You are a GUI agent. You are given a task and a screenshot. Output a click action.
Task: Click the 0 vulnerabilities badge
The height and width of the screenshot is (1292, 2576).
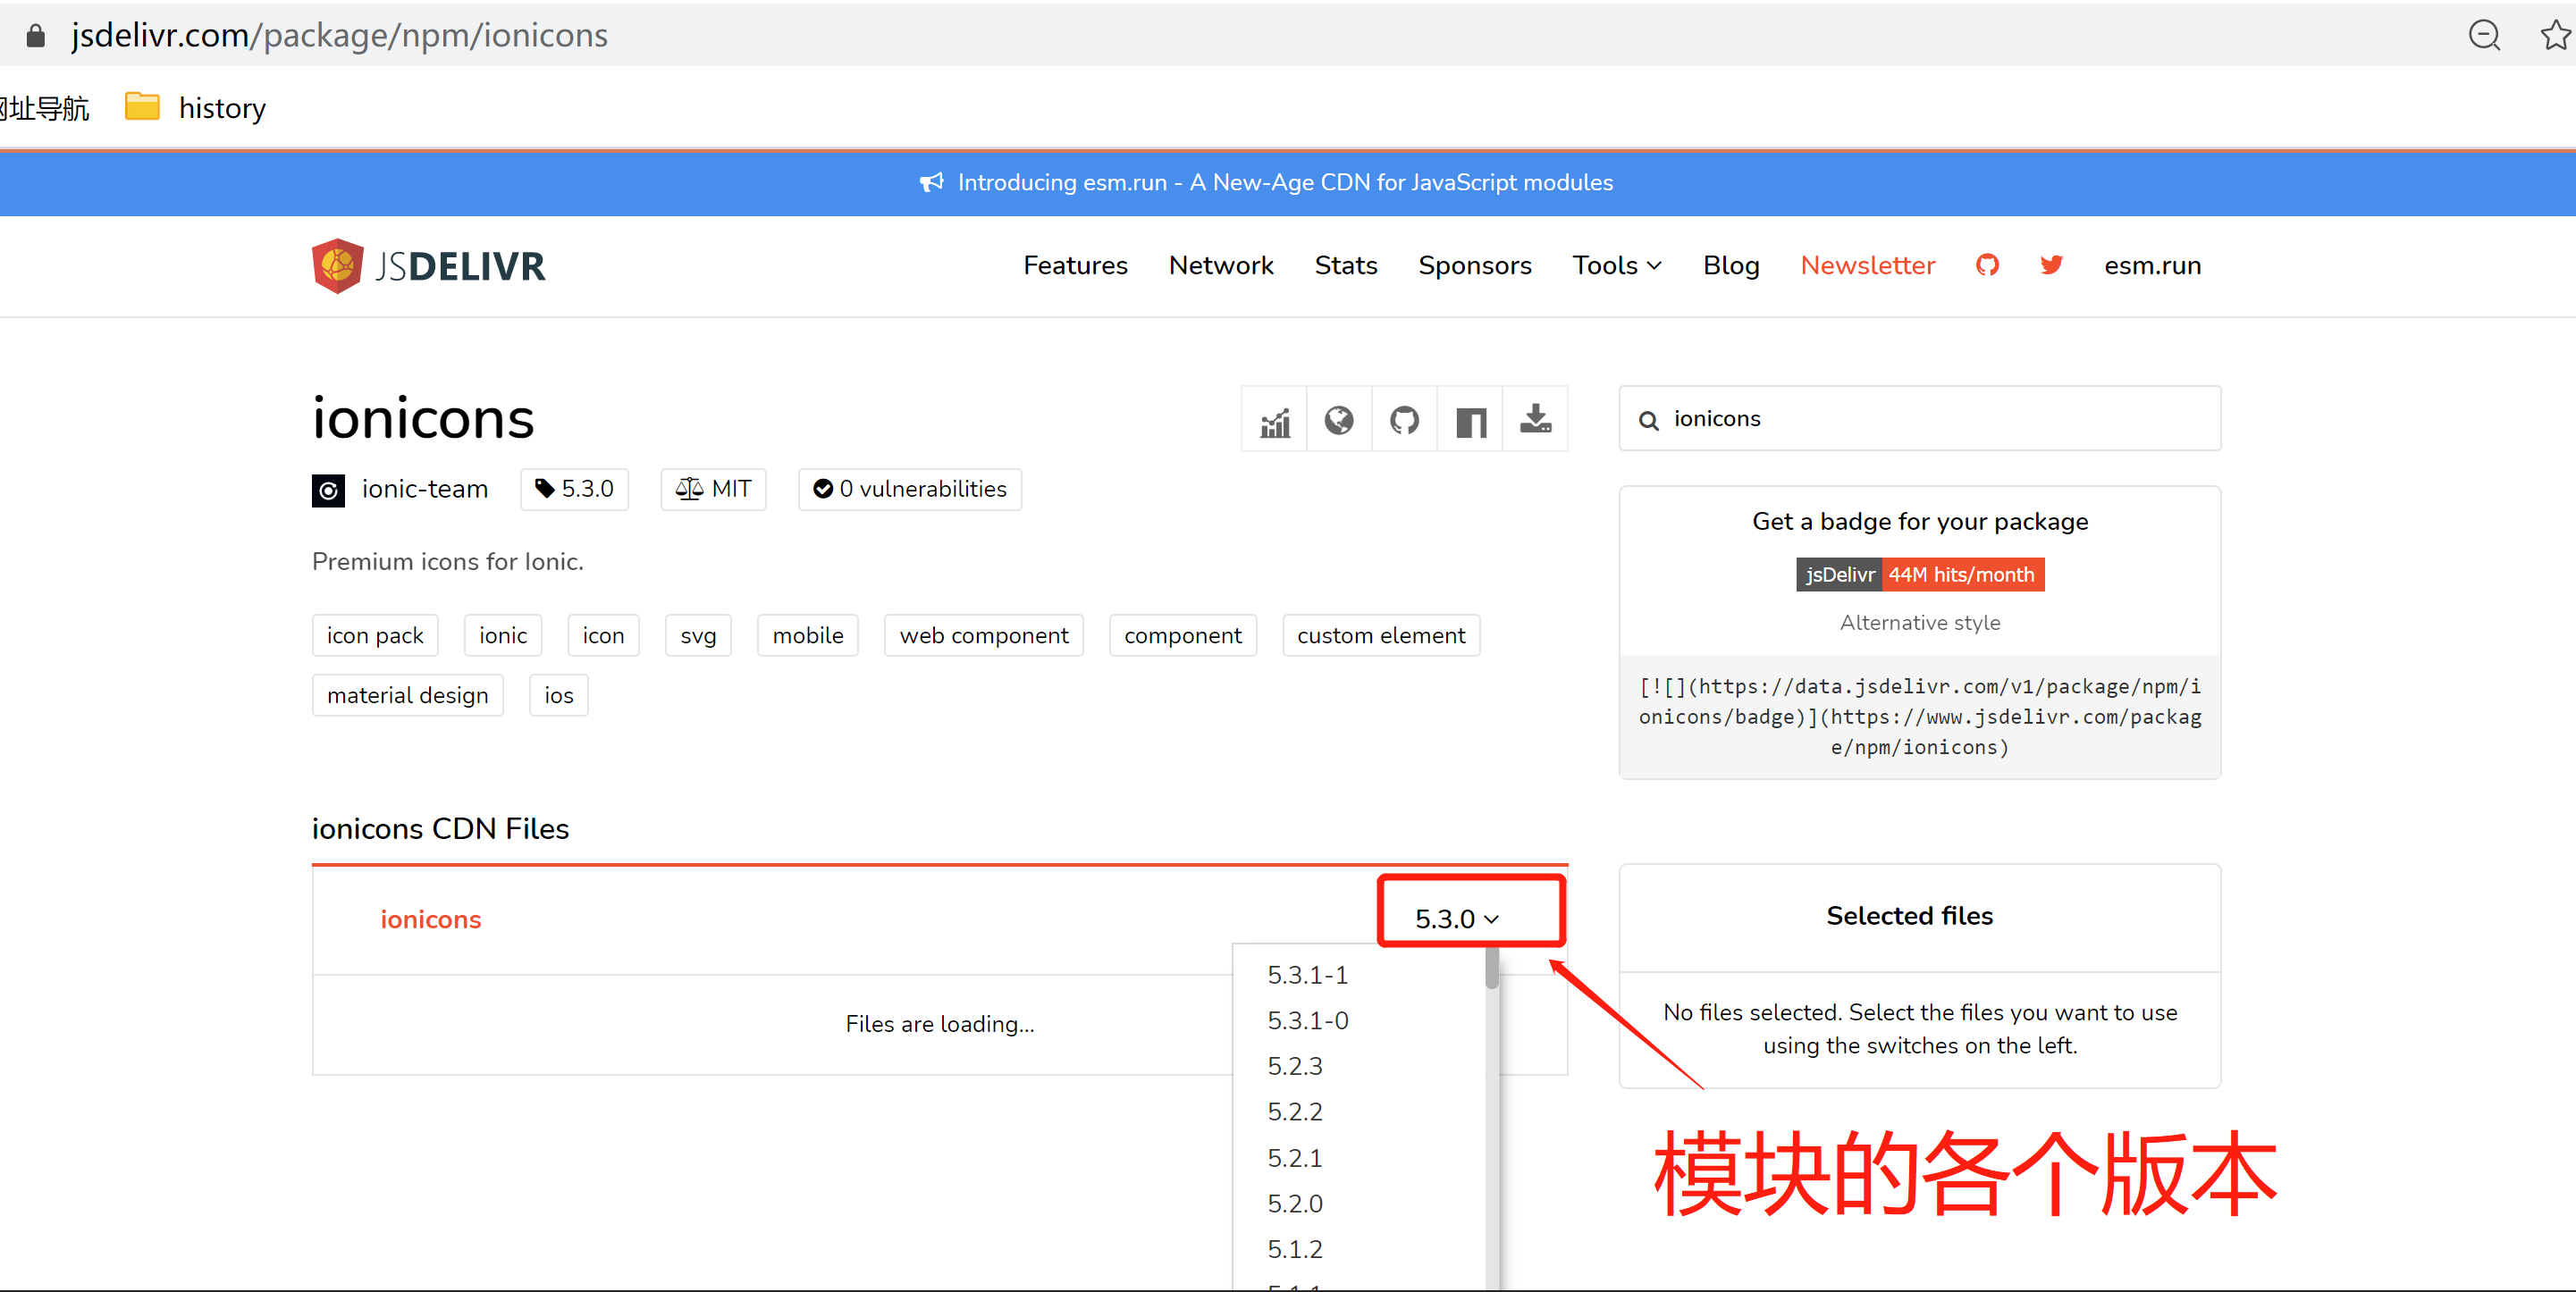(908, 489)
